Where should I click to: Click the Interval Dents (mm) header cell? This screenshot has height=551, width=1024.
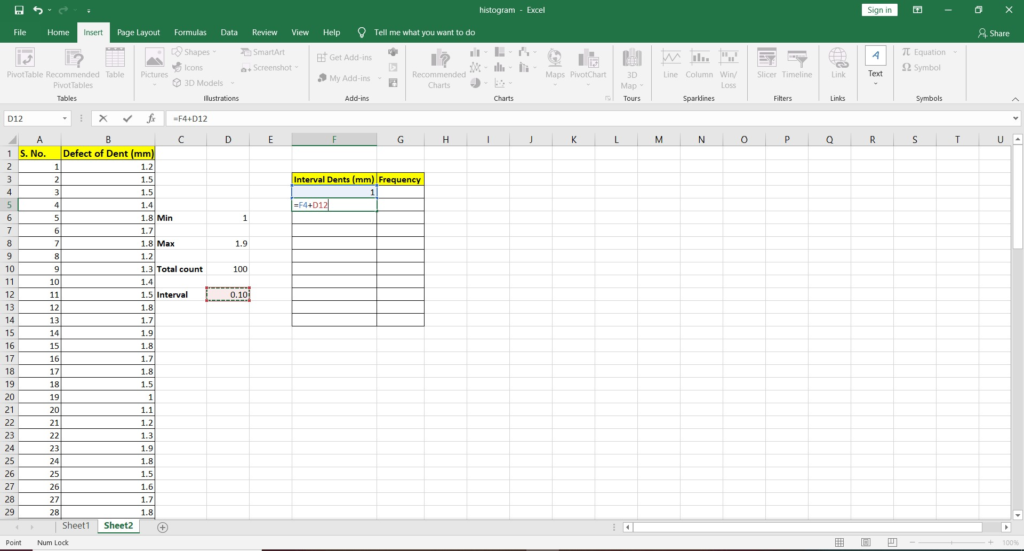tap(334, 179)
